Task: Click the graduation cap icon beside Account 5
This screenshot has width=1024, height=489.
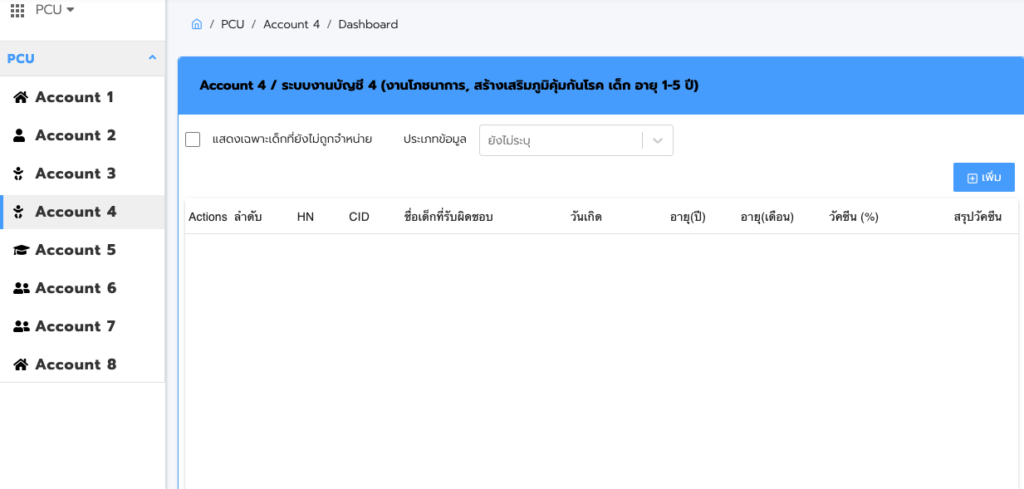Action: pyautogui.click(x=19, y=250)
